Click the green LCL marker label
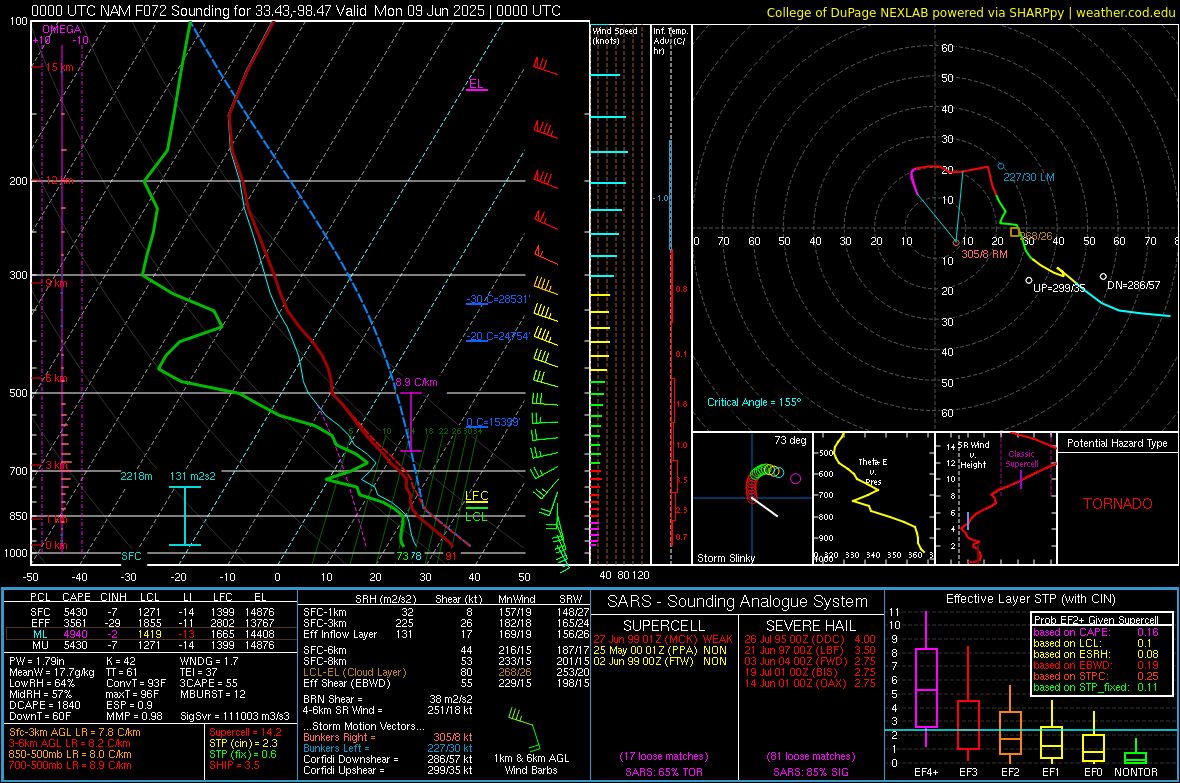This screenshot has height=783, width=1180. [476, 516]
